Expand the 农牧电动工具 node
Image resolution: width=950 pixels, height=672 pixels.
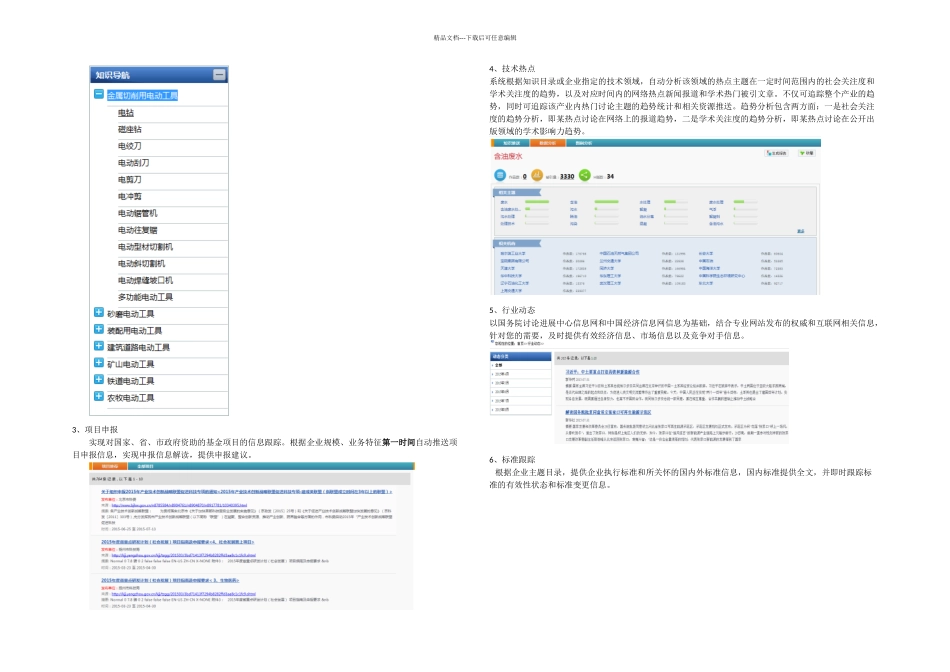(99, 396)
